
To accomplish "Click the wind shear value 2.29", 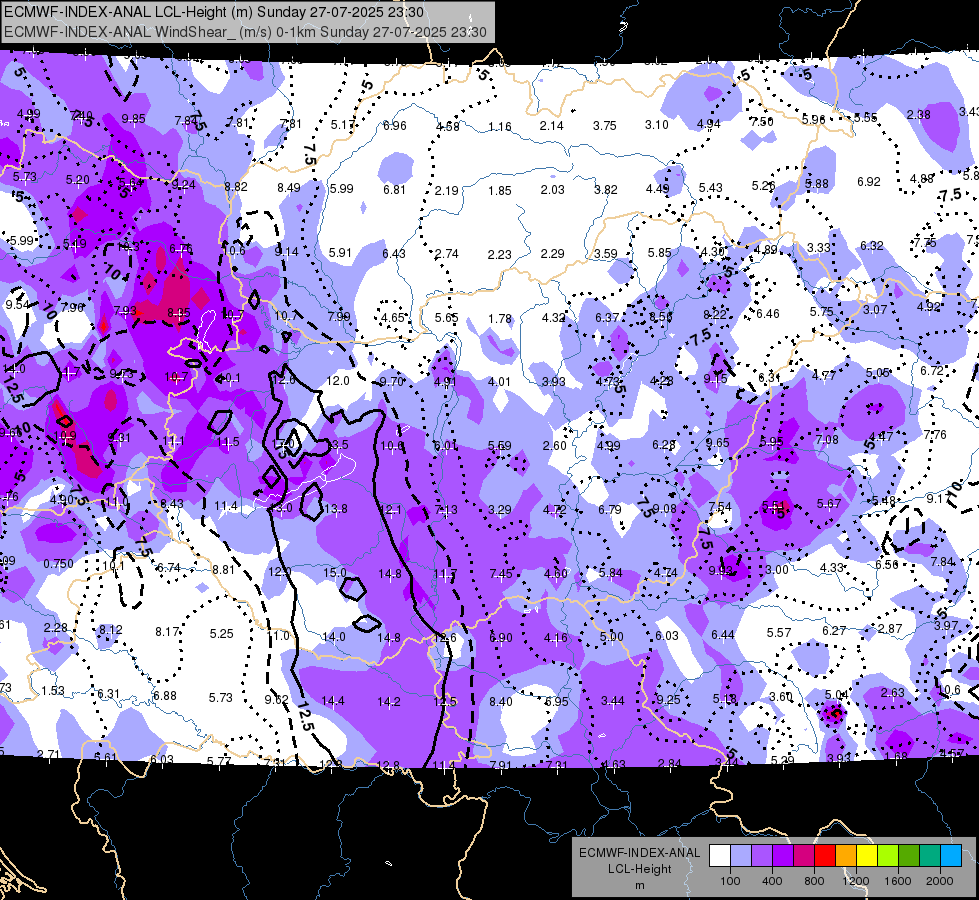I will coord(553,254).
